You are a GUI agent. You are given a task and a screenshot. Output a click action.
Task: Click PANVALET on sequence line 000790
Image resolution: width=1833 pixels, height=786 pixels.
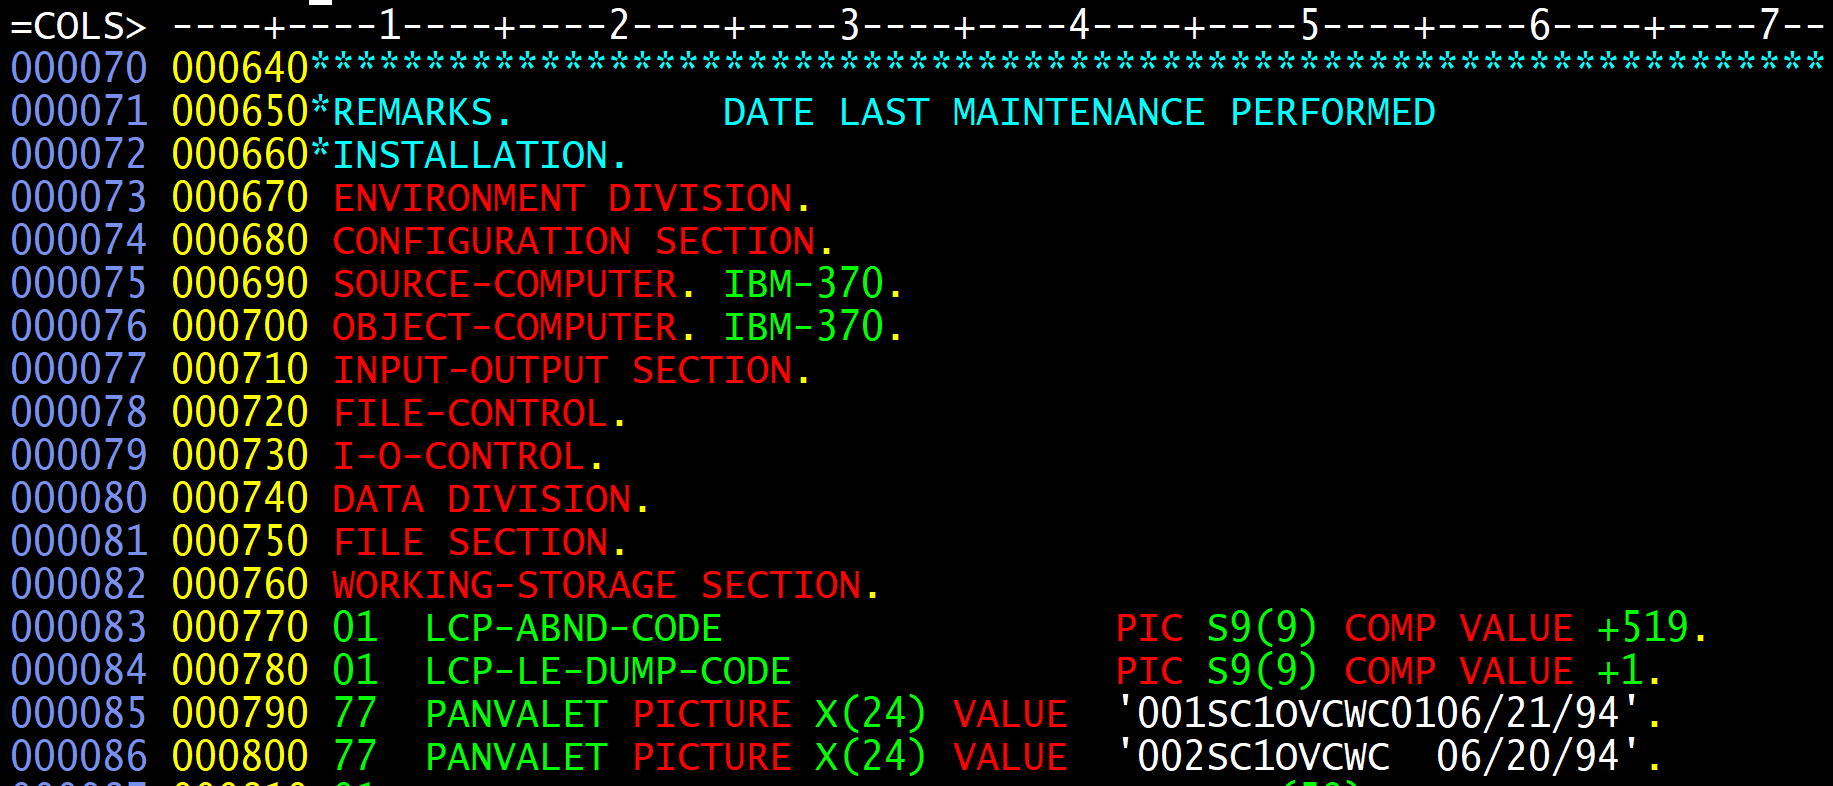coord(516,714)
